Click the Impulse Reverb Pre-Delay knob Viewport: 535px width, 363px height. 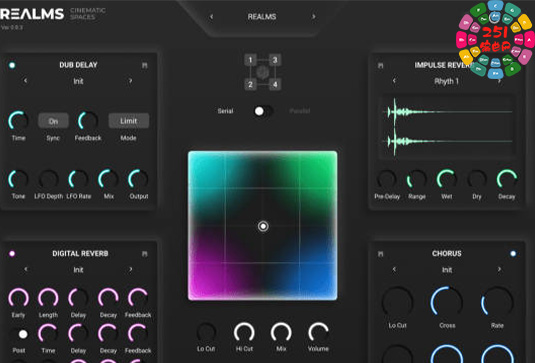coord(387,179)
